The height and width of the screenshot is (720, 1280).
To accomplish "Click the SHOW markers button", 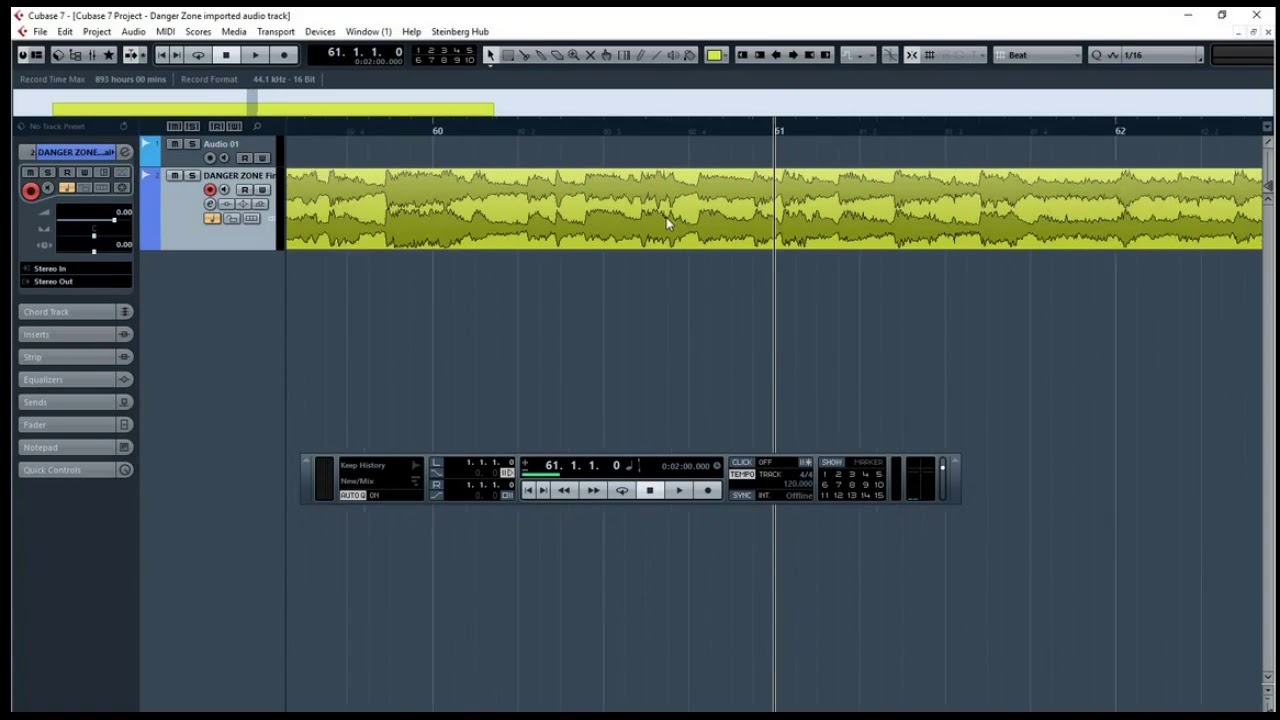I will point(832,462).
